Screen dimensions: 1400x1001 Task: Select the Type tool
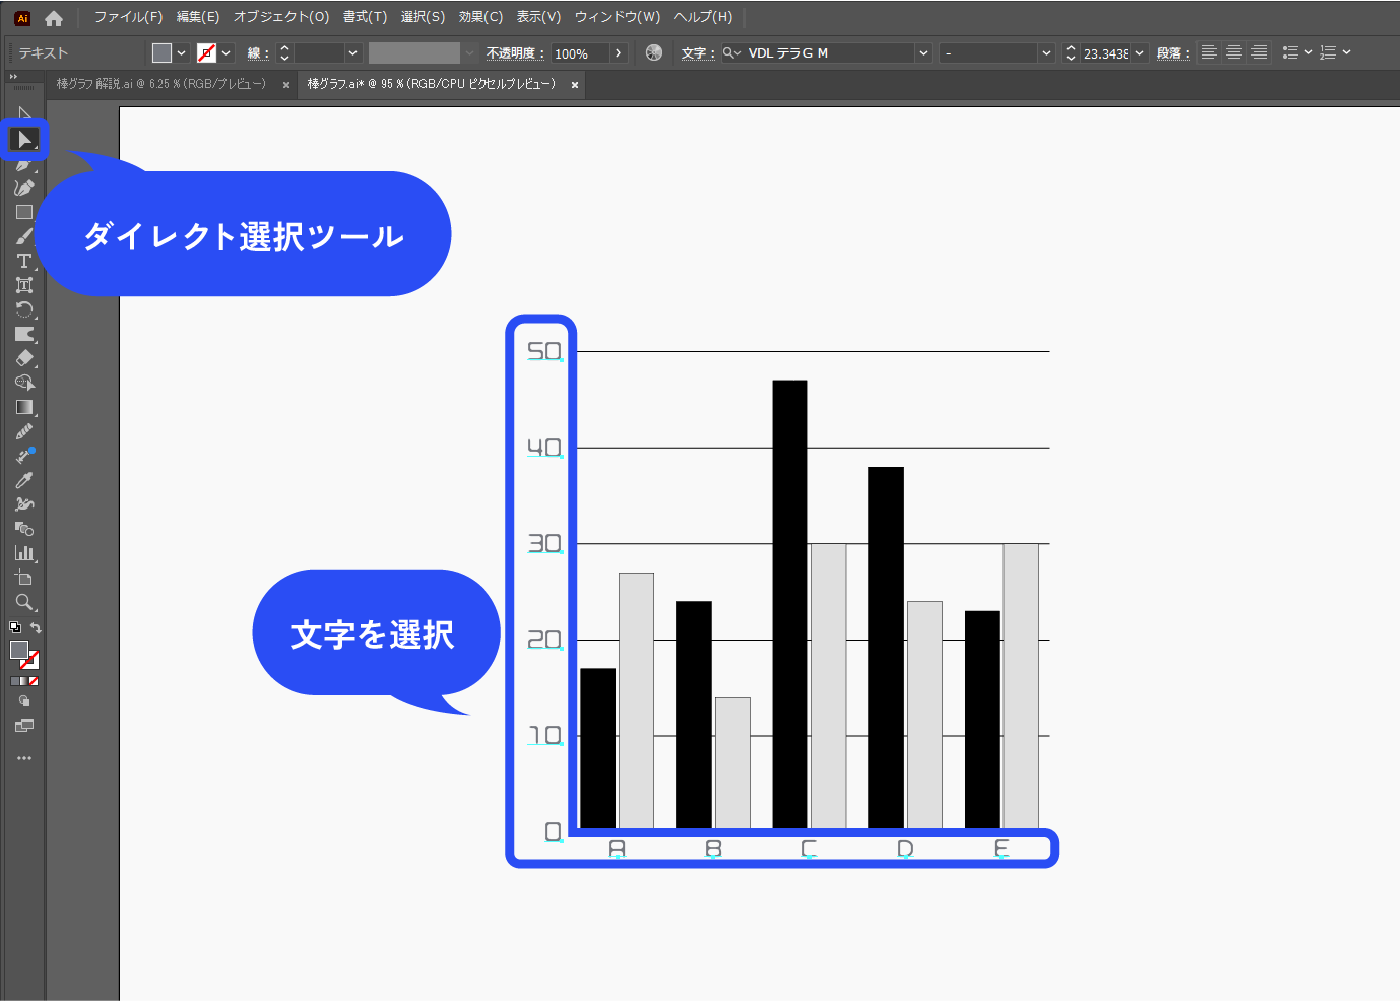[24, 261]
